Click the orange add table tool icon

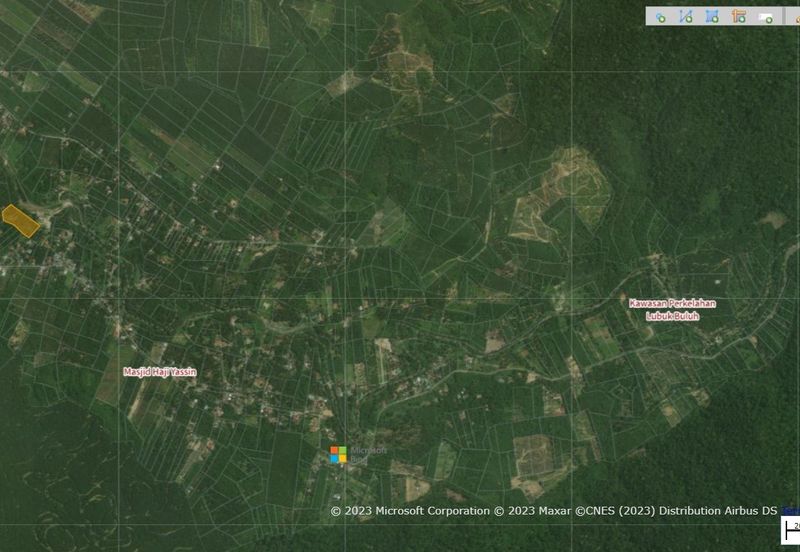739,17
